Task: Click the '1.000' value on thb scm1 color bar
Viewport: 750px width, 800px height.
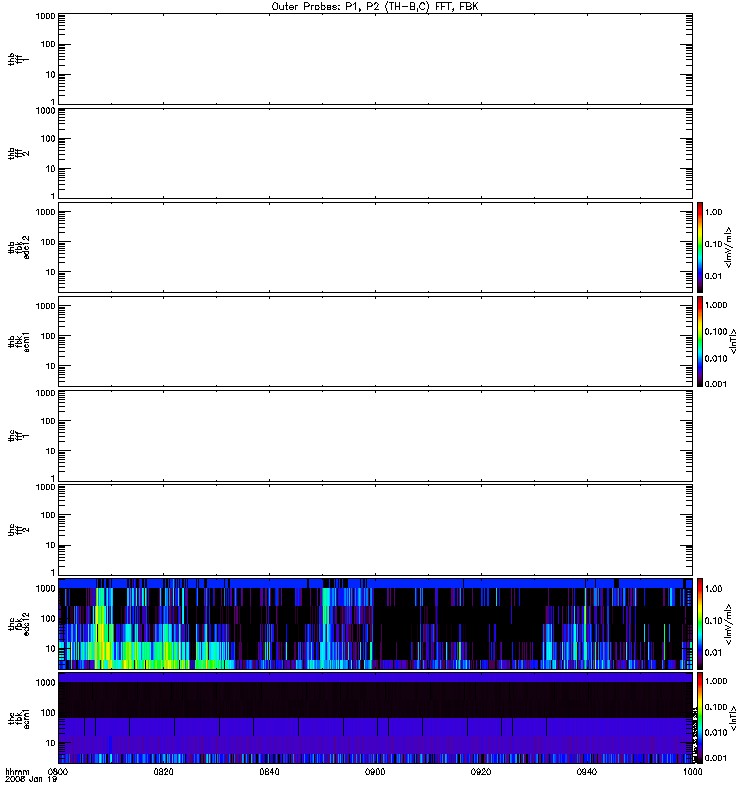Action: [716, 305]
